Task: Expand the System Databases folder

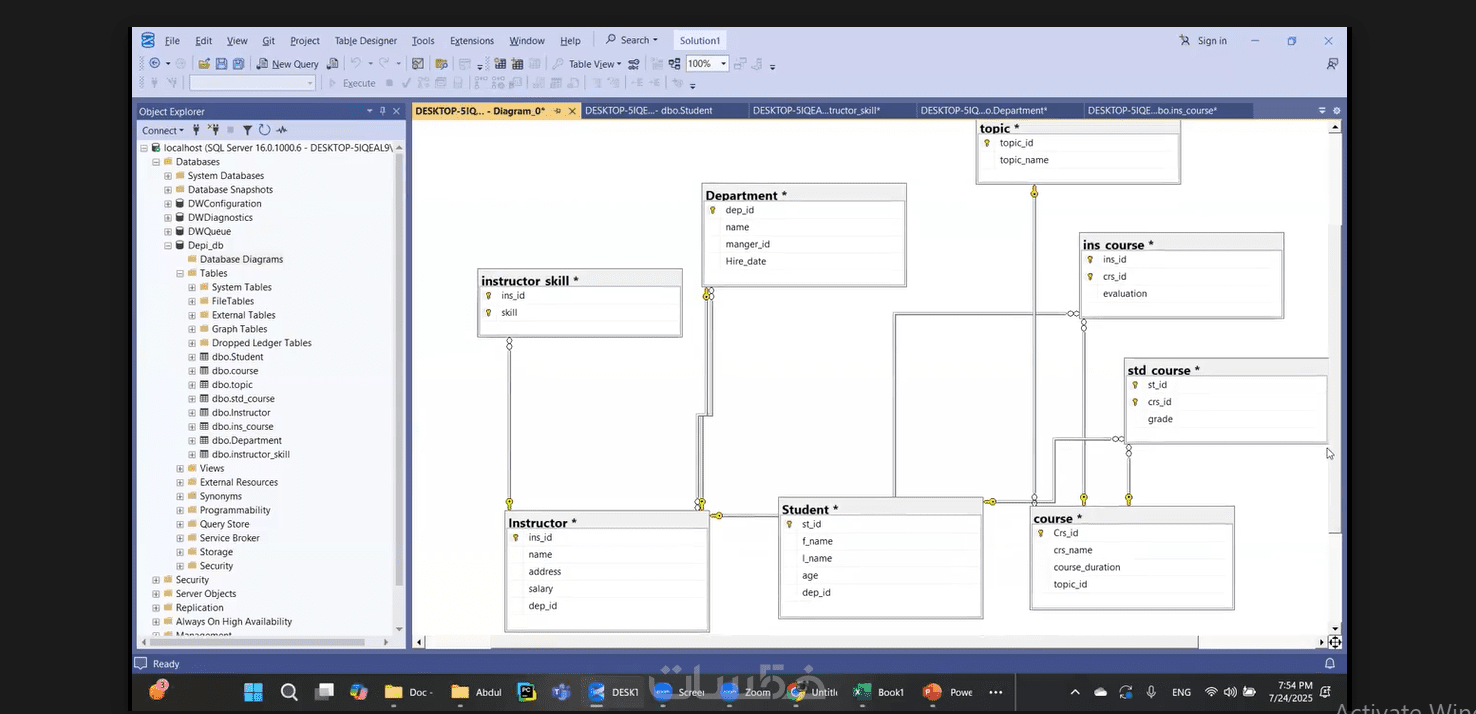Action: coord(168,176)
